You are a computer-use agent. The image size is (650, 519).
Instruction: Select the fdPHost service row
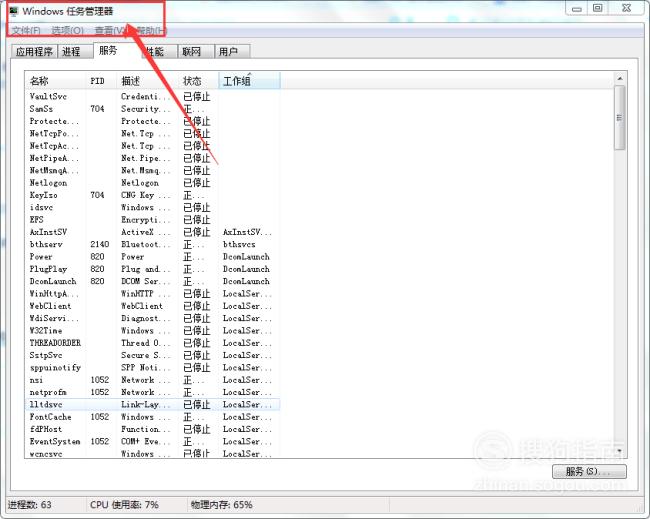(153, 429)
